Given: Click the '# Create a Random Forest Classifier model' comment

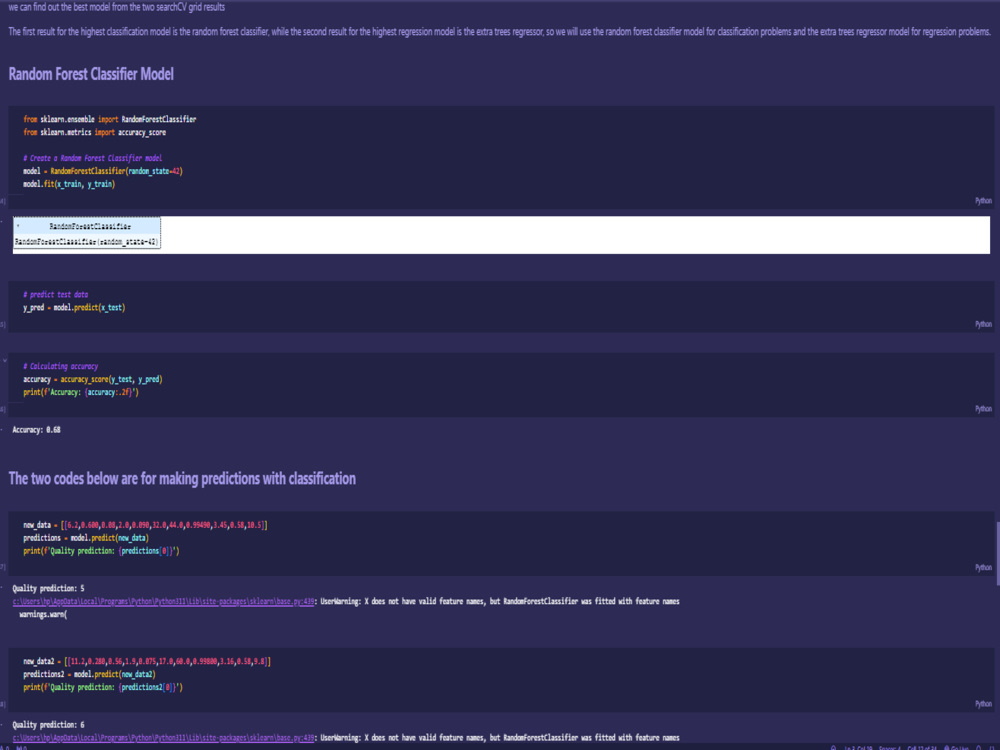Looking at the screenshot, I should click(x=92, y=158).
